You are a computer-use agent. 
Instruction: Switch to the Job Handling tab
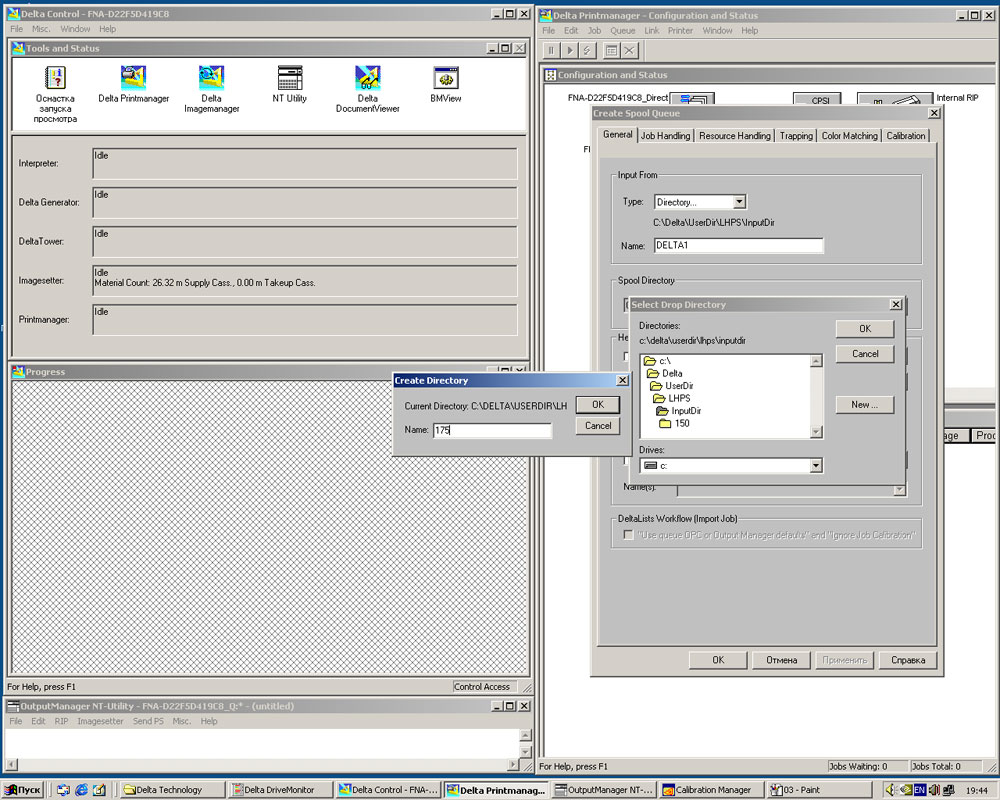coord(665,136)
